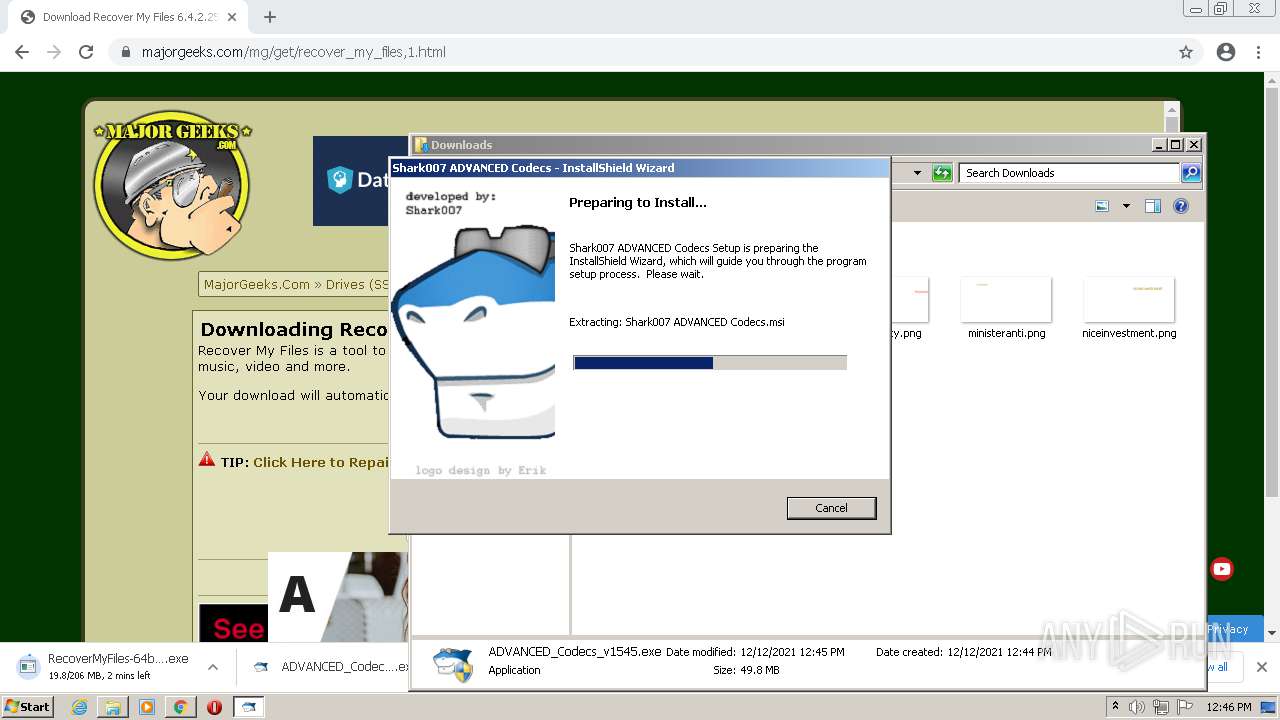1280x720 pixels.
Task: Open the ADVANCED_Codec download item in shelf
Action: tap(330, 667)
